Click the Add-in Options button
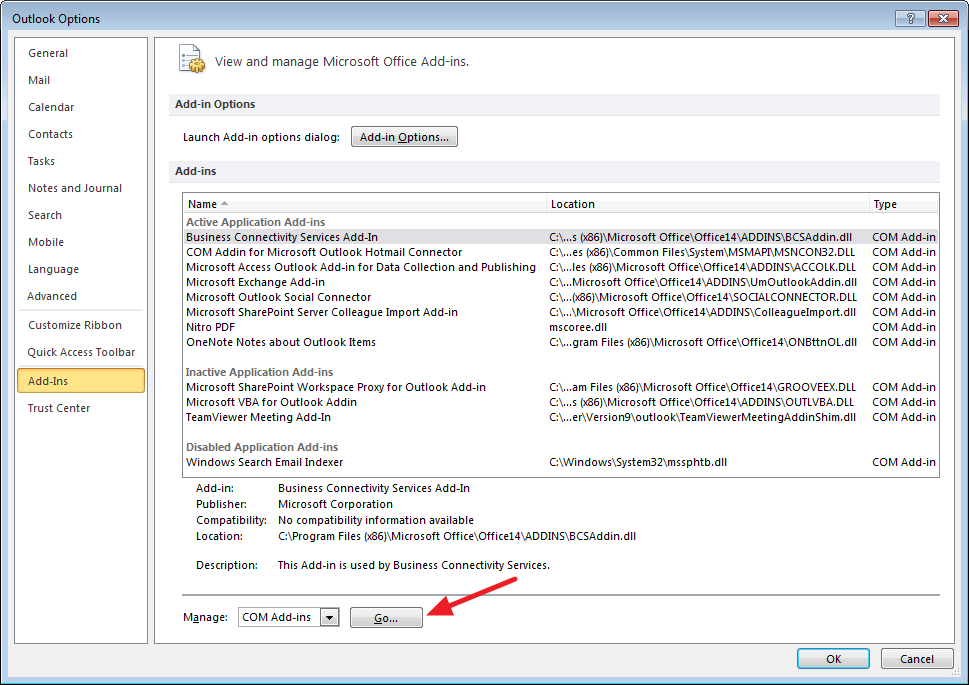 click(404, 137)
